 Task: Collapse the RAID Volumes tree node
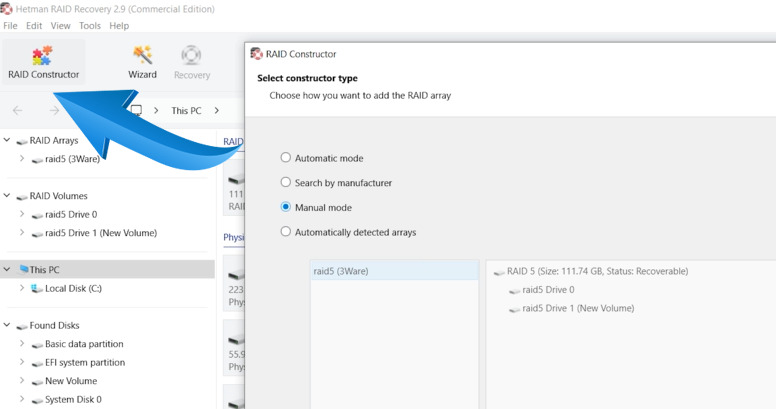[x=7, y=196]
